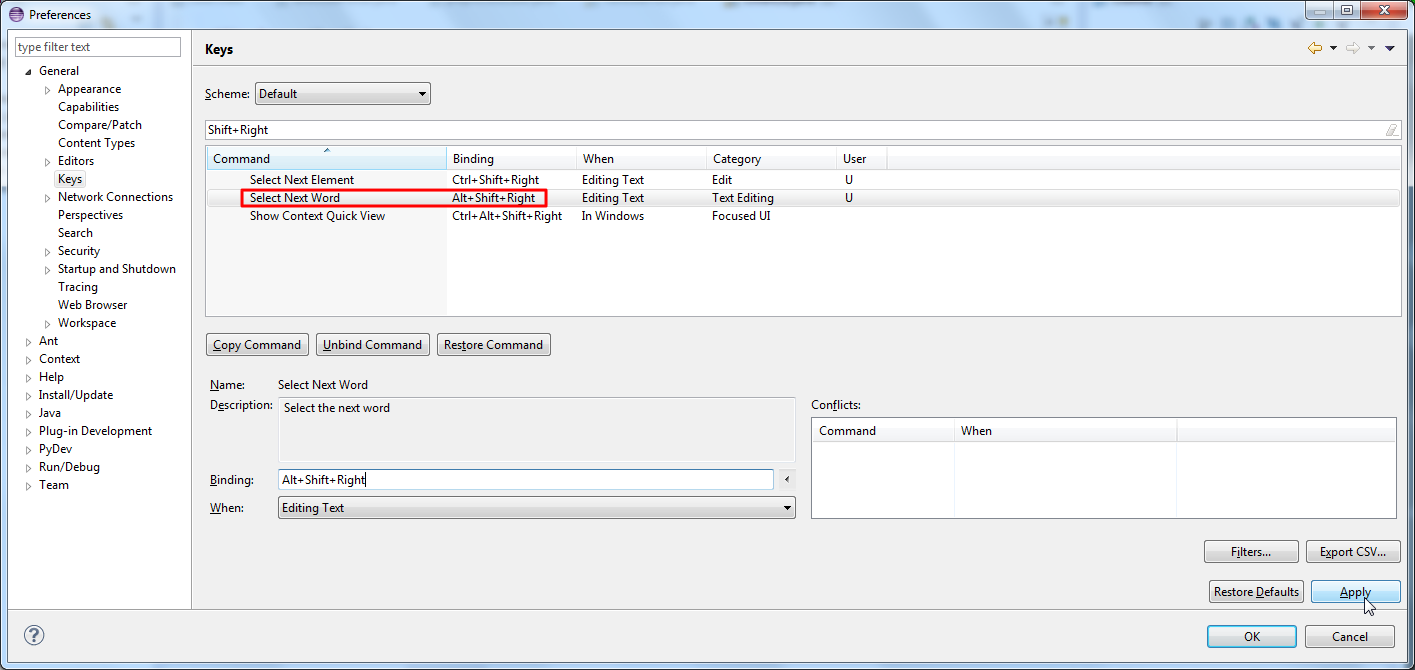
Task: Click the Ctrl+Shift+Right binding cell
Action: [495, 180]
